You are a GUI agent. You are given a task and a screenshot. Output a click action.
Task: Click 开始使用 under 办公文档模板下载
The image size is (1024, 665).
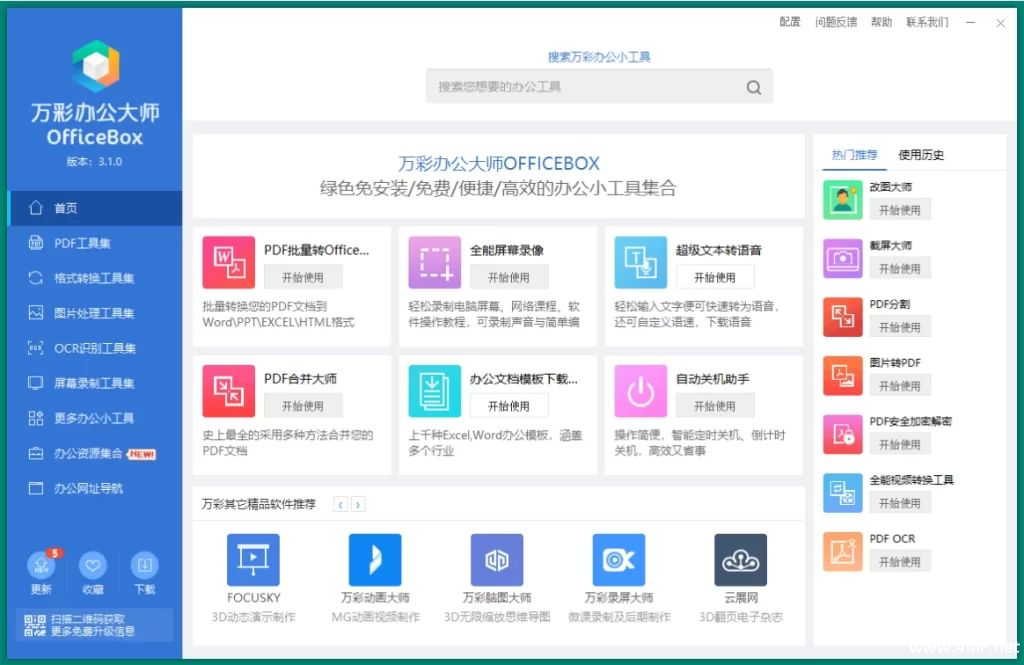[509, 405]
